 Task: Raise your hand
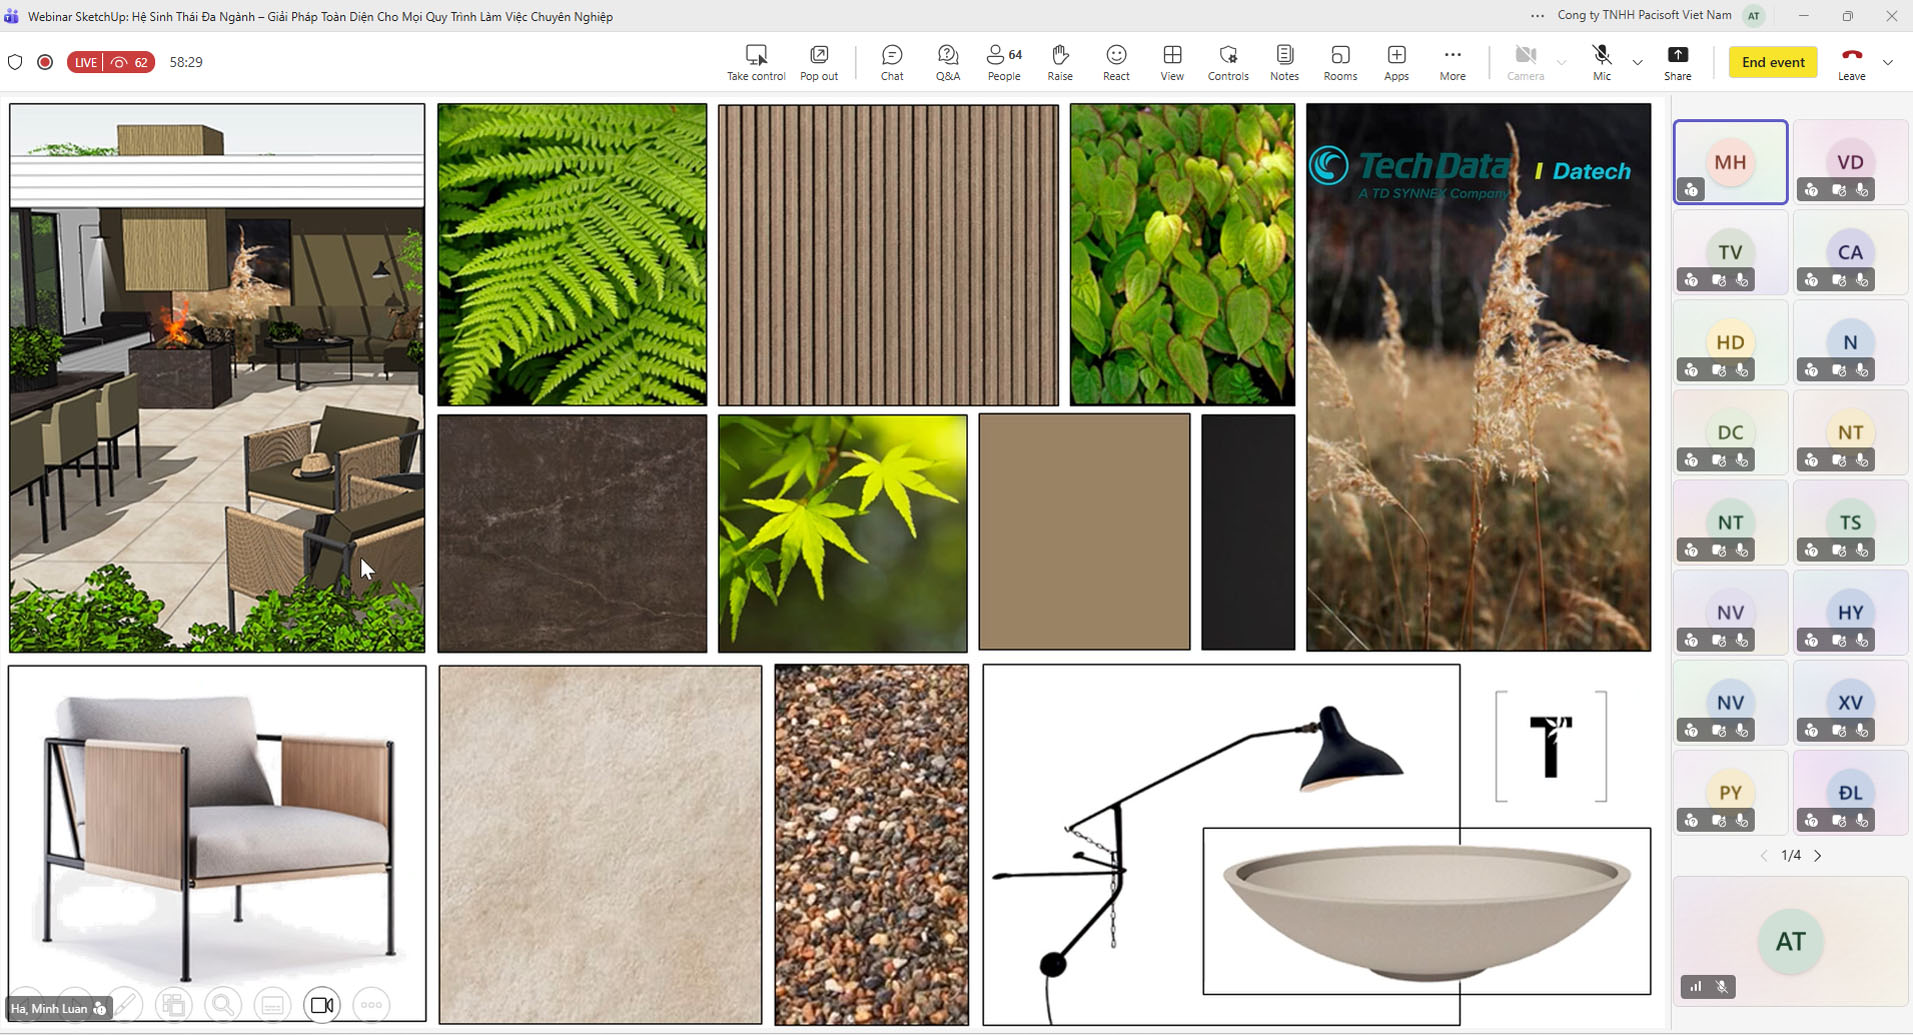(x=1060, y=62)
